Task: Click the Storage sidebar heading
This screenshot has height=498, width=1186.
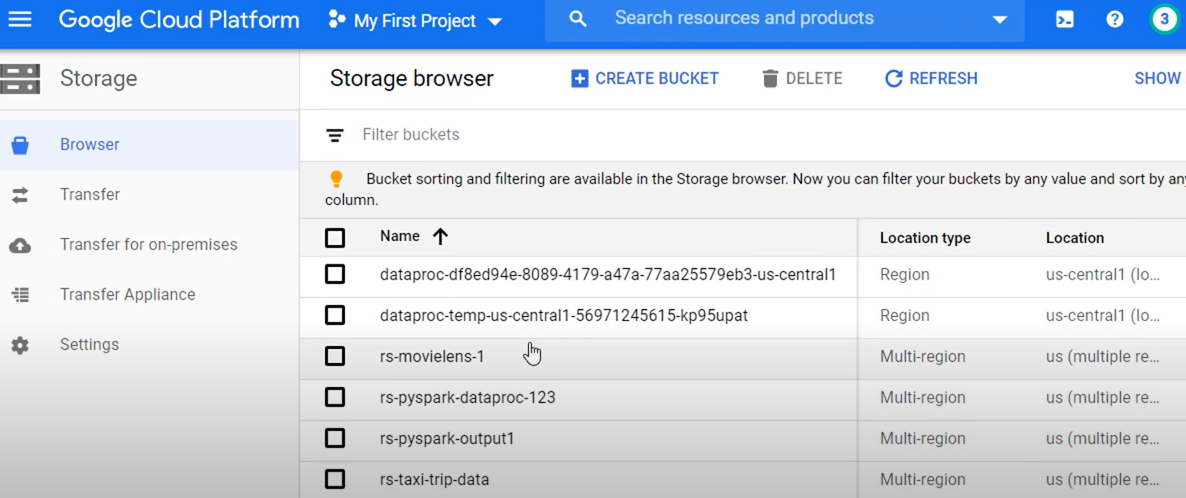Action: (x=98, y=79)
